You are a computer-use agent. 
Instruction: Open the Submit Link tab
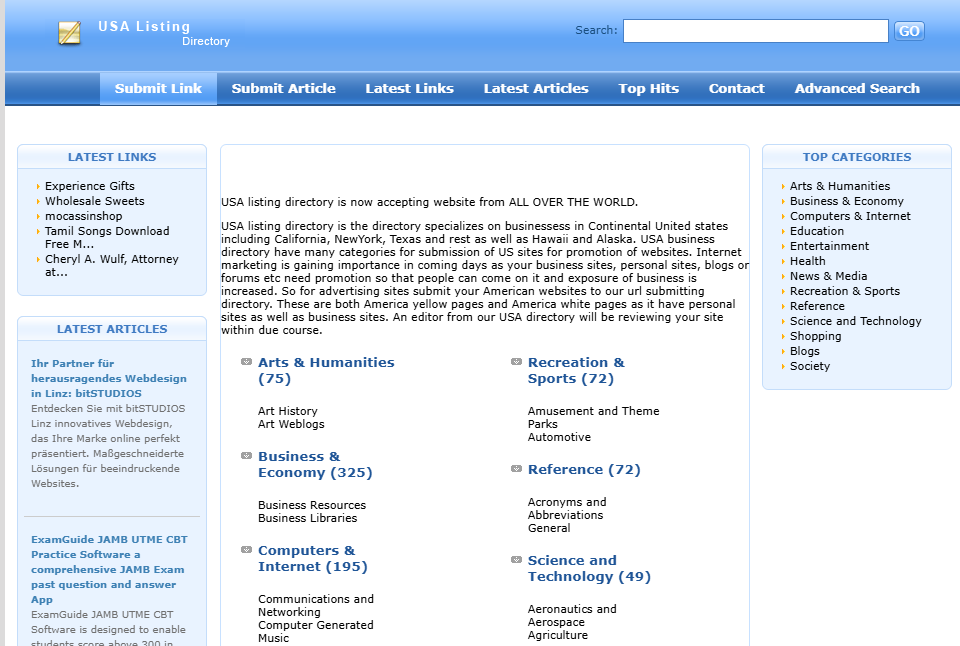158,88
